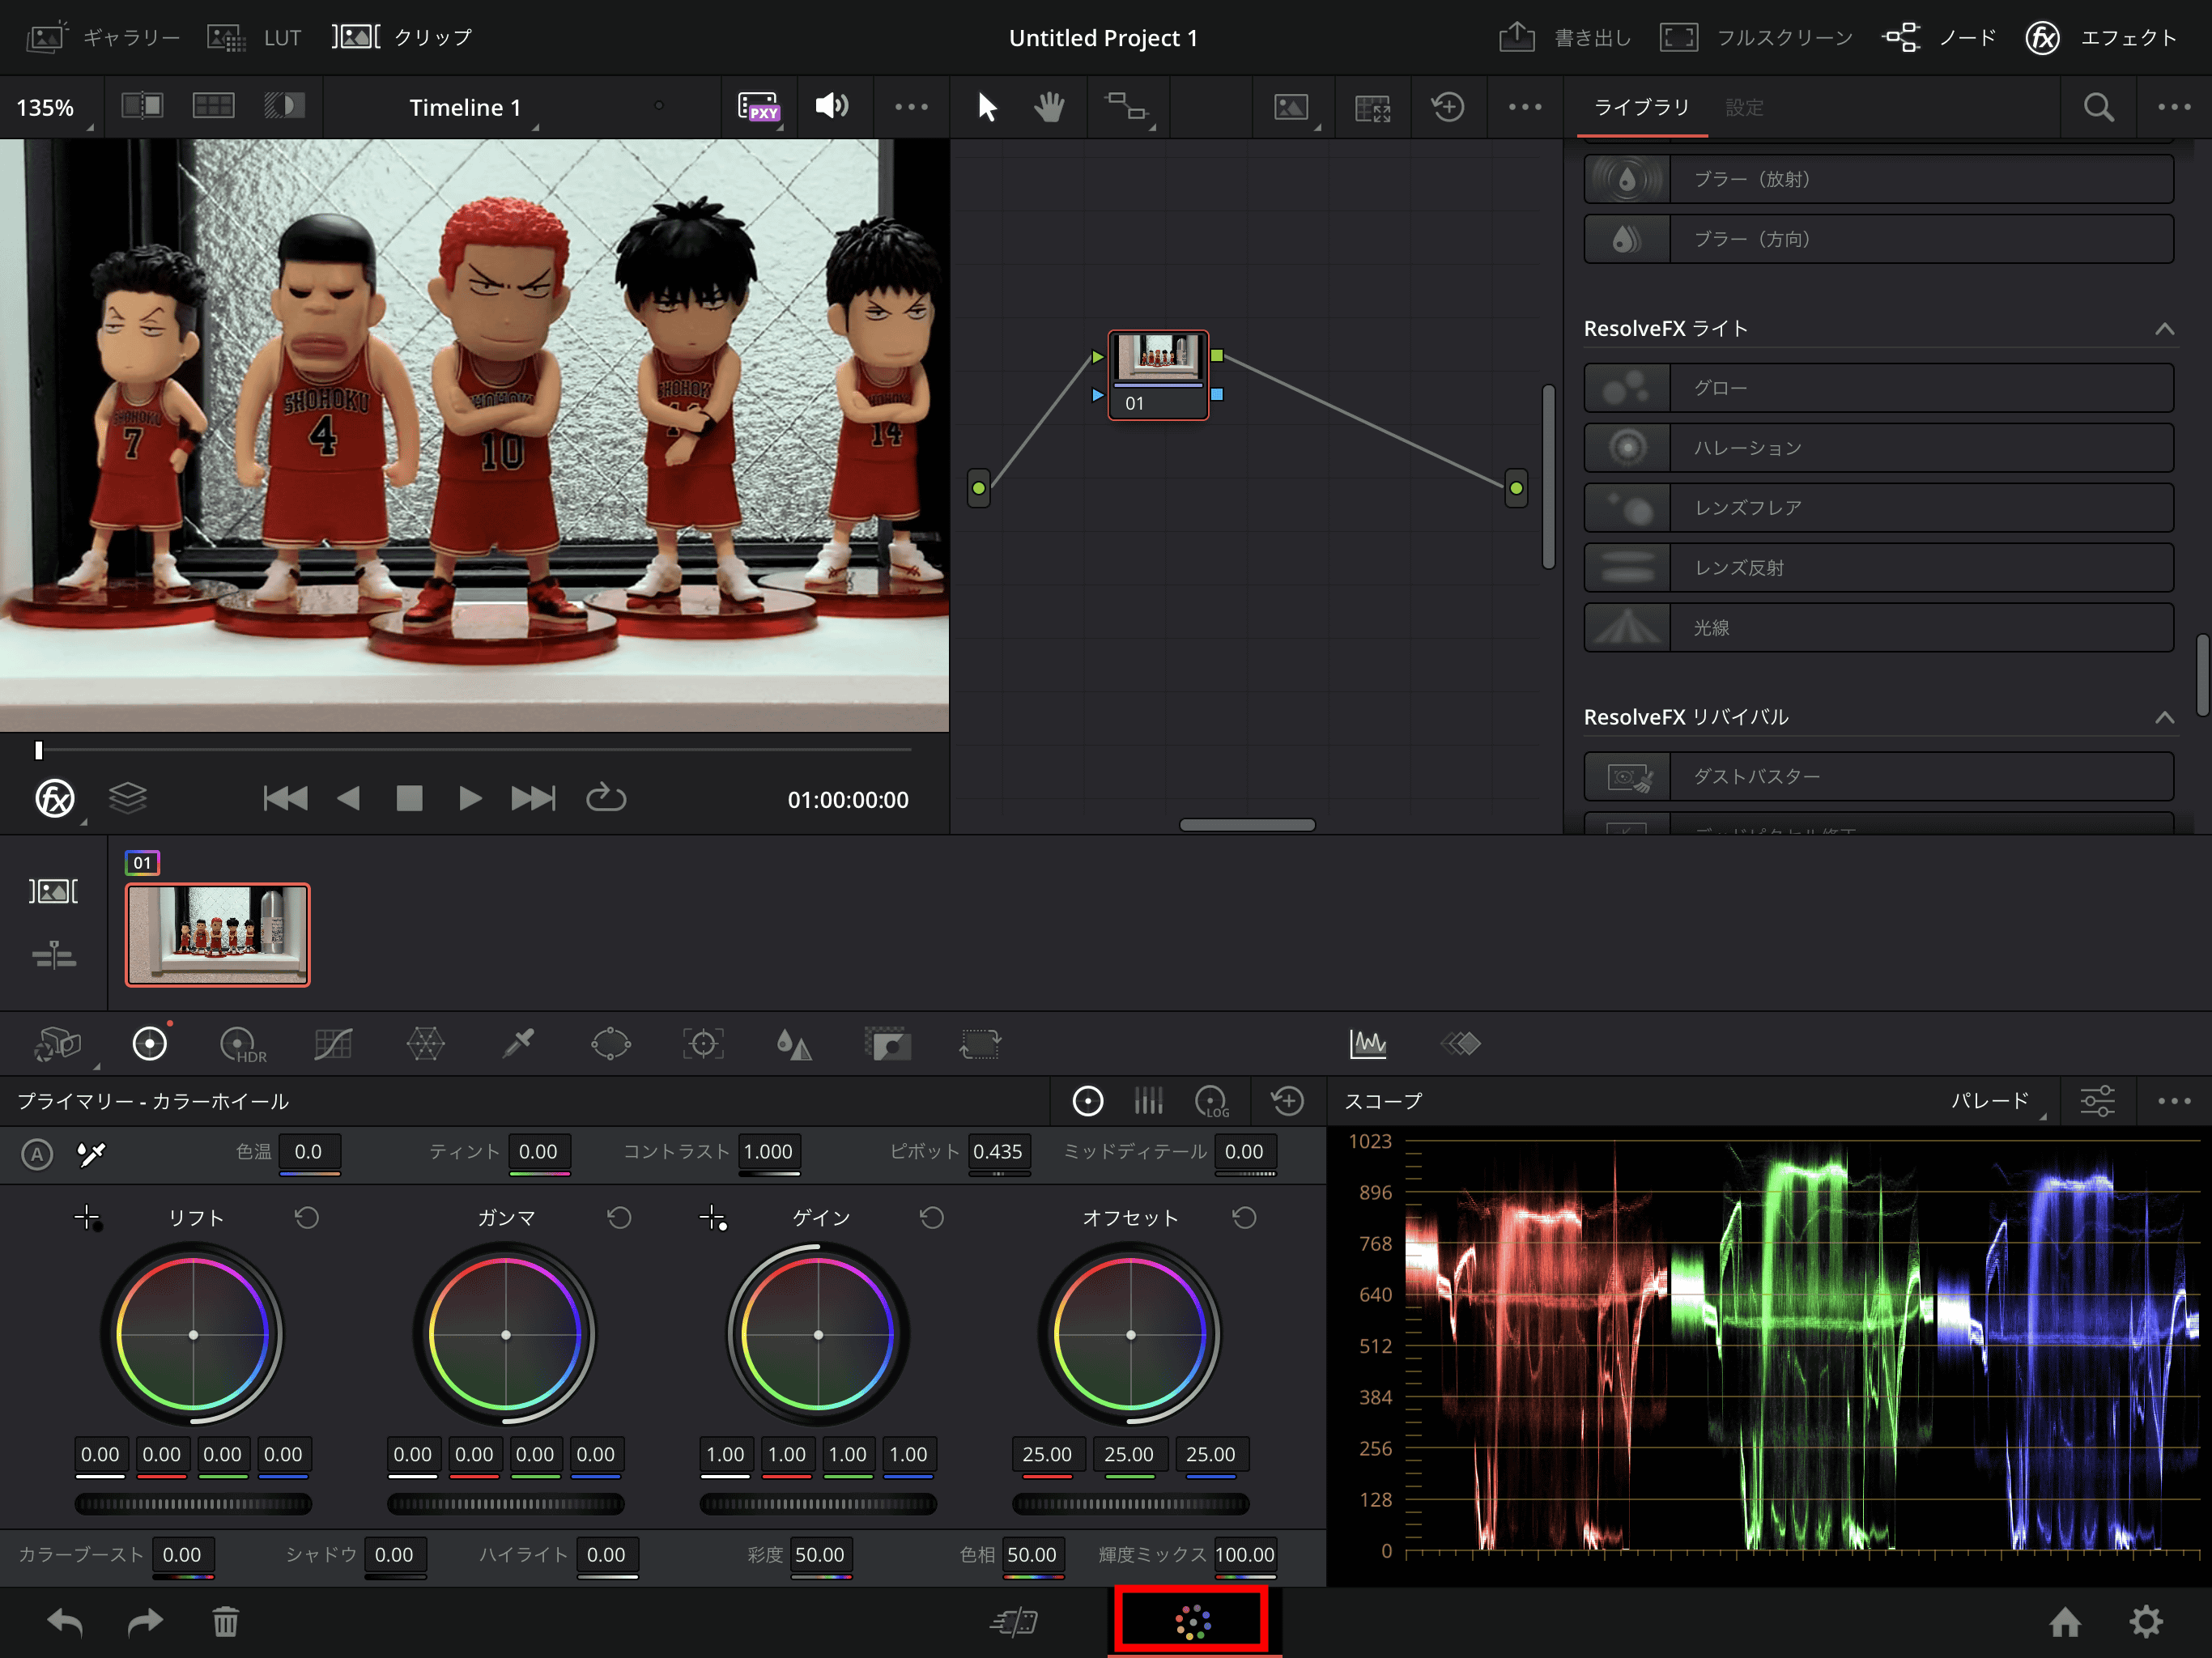Open the Curves tool
The width and height of the screenshot is (2212, 1658).
tap(332, 1044)
